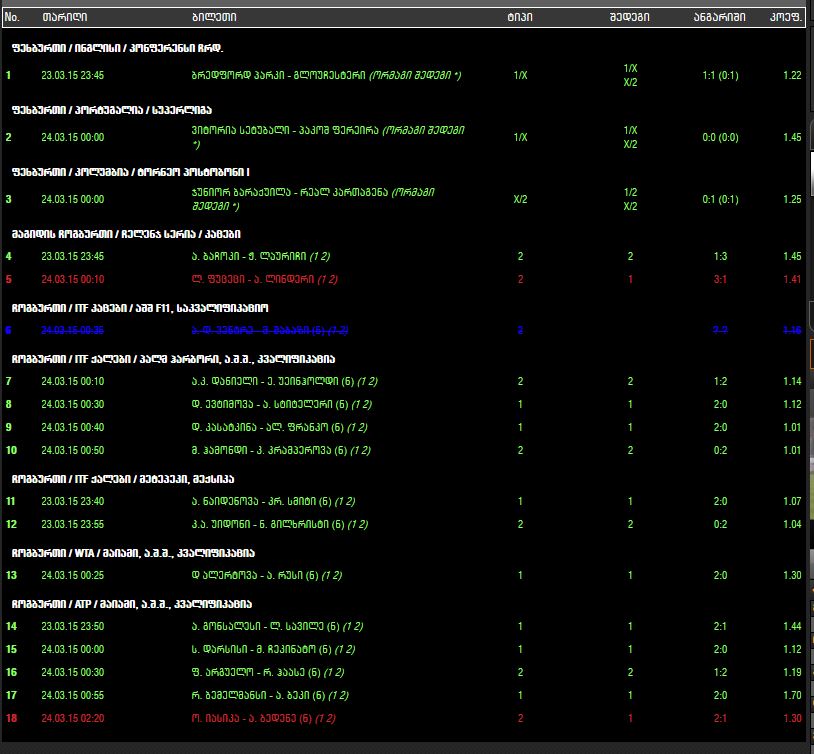Click the 1:2 score in row 7
The width and height of the screenshot is (814, 754).
click(x=720, y=381)
